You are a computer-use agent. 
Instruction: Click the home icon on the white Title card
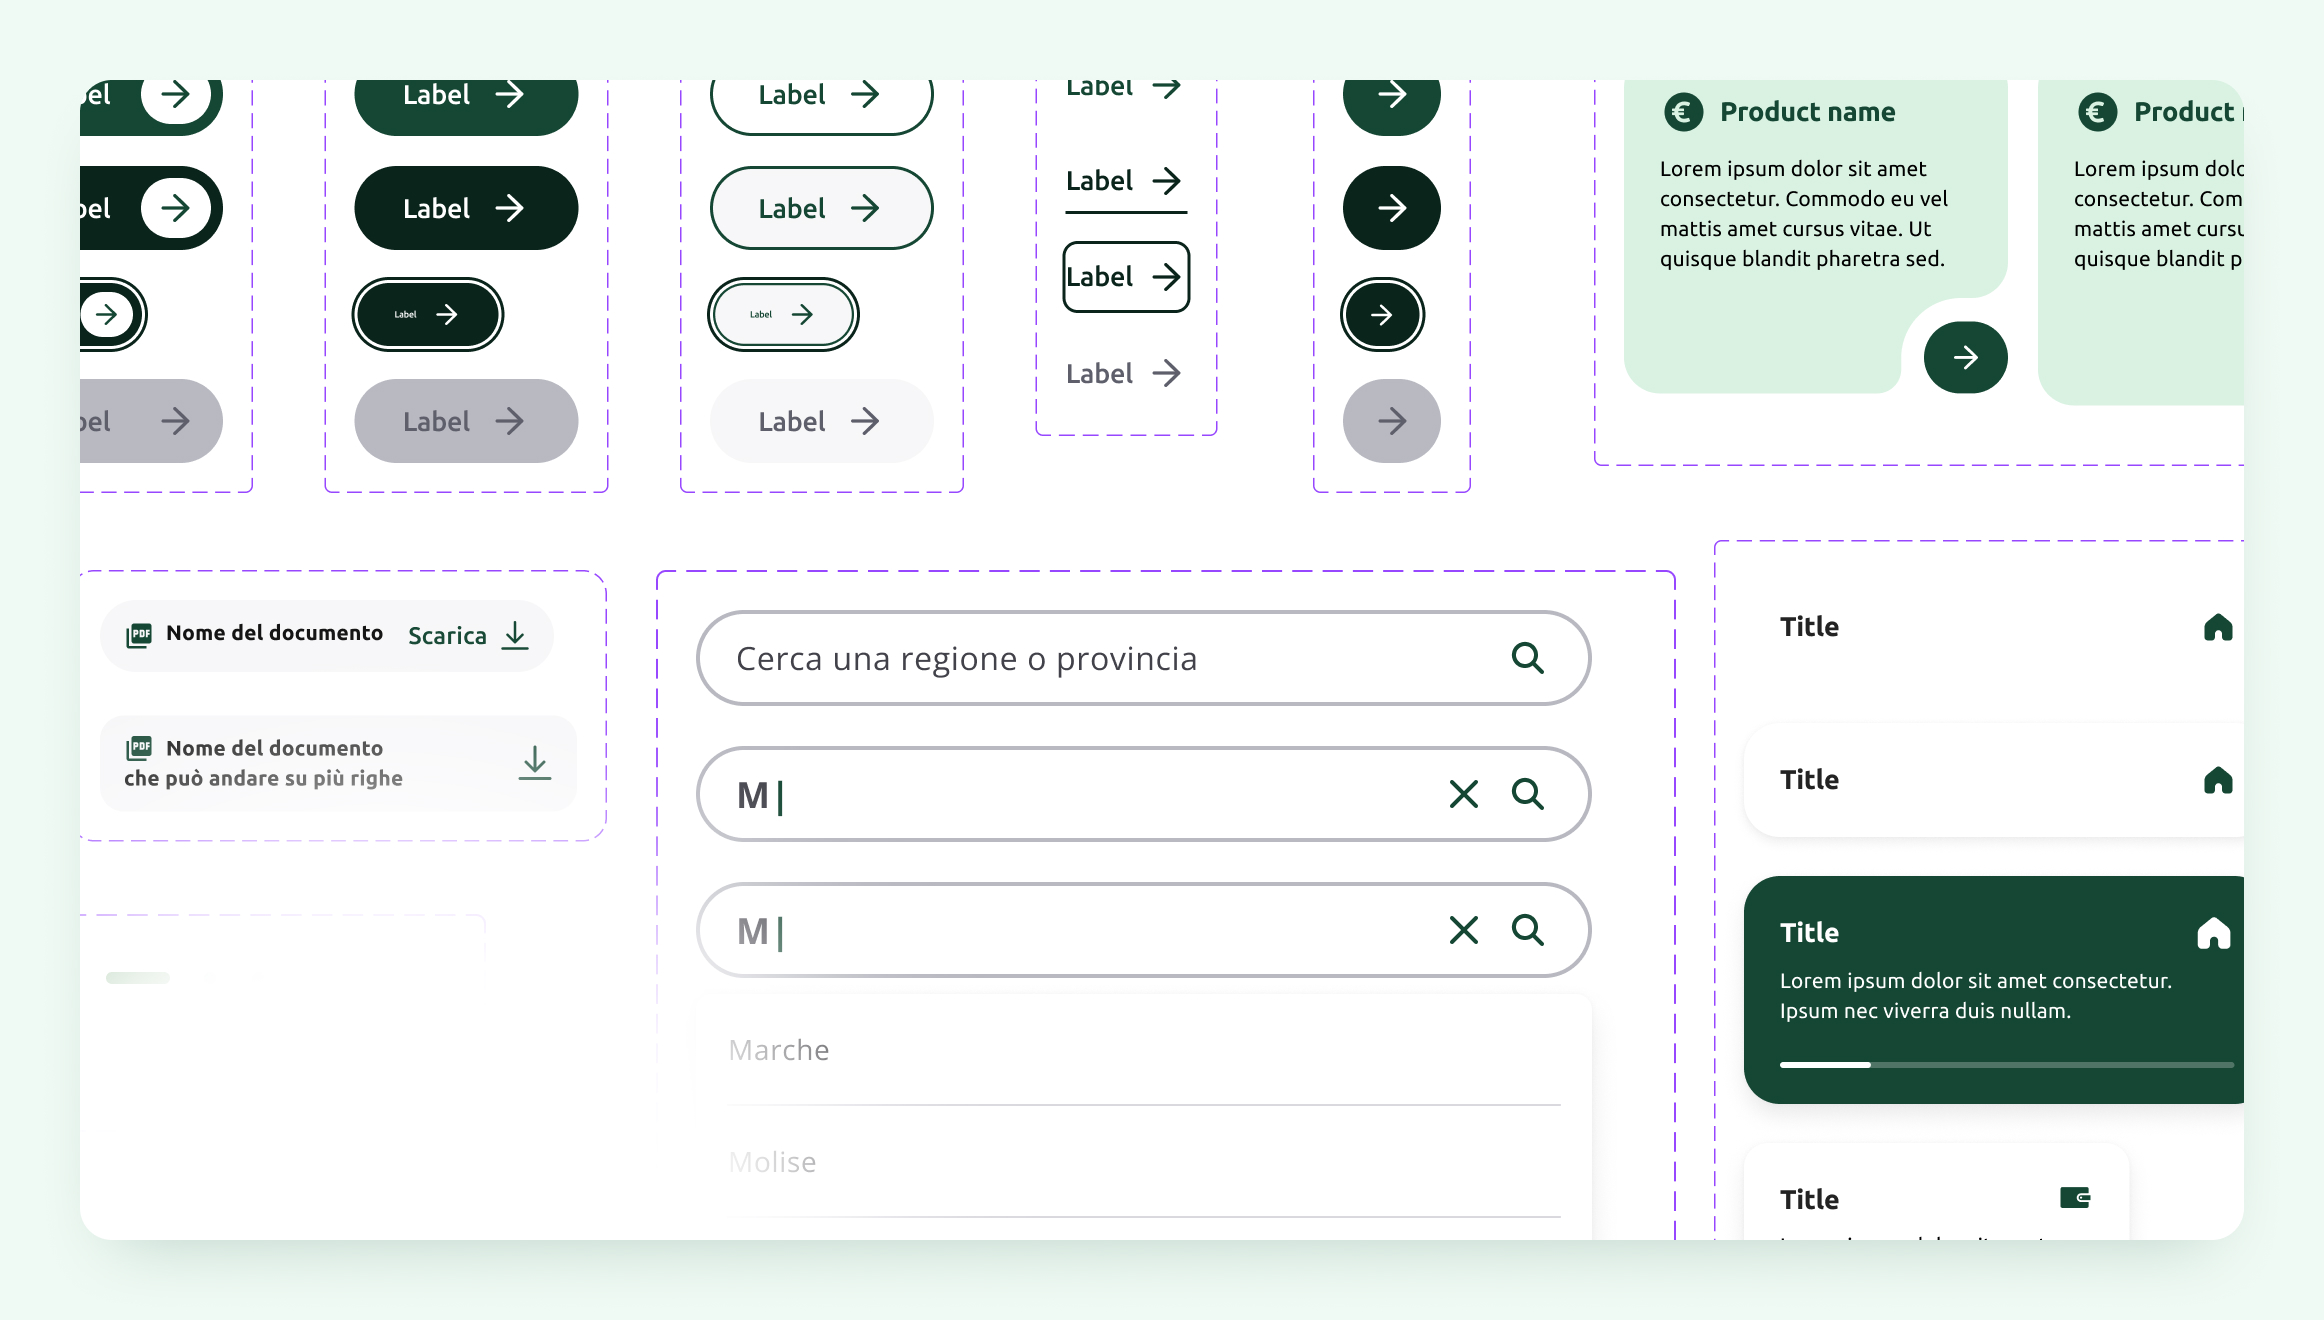(x=2218, y=780)
